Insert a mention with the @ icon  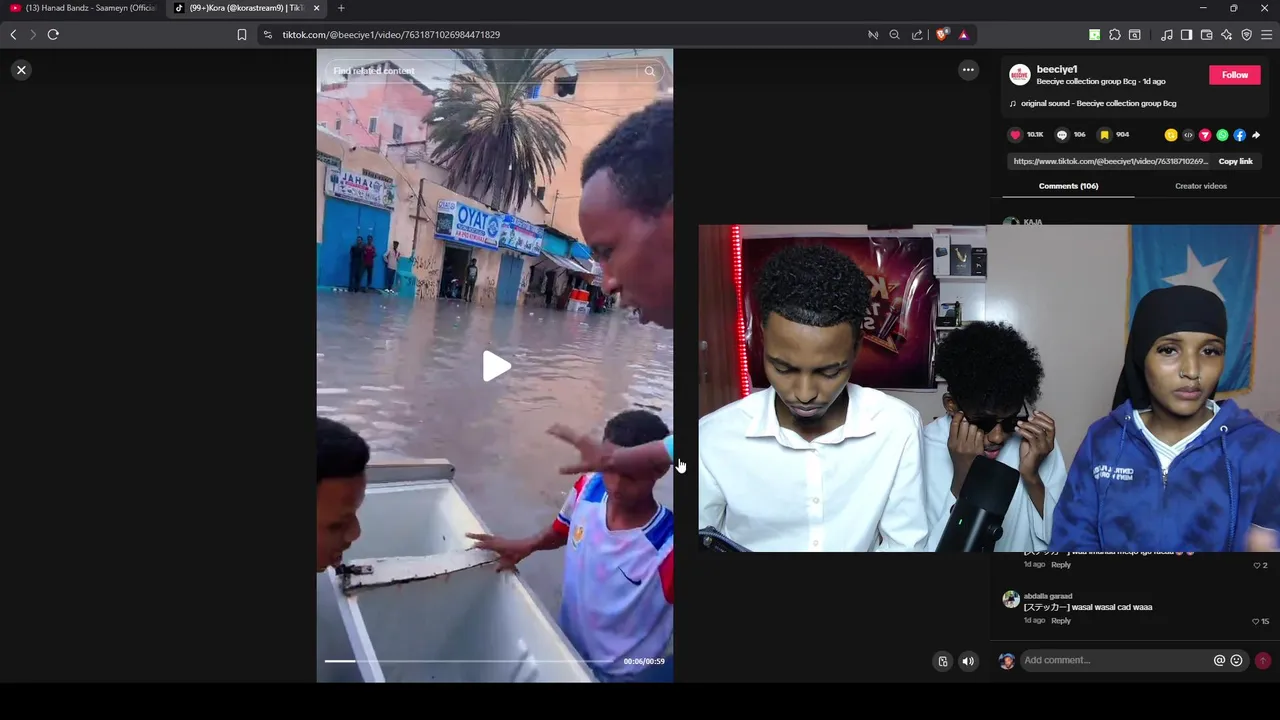[x=1219, y=661]
